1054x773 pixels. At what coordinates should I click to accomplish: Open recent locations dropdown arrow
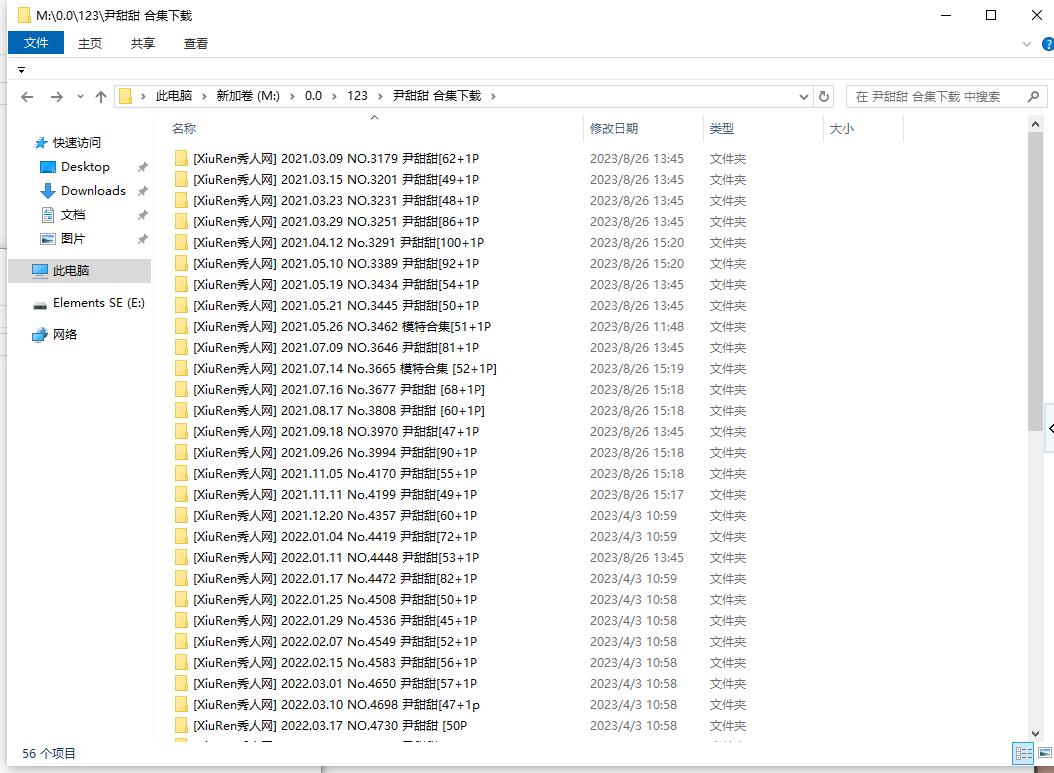(x=80, y=97)
